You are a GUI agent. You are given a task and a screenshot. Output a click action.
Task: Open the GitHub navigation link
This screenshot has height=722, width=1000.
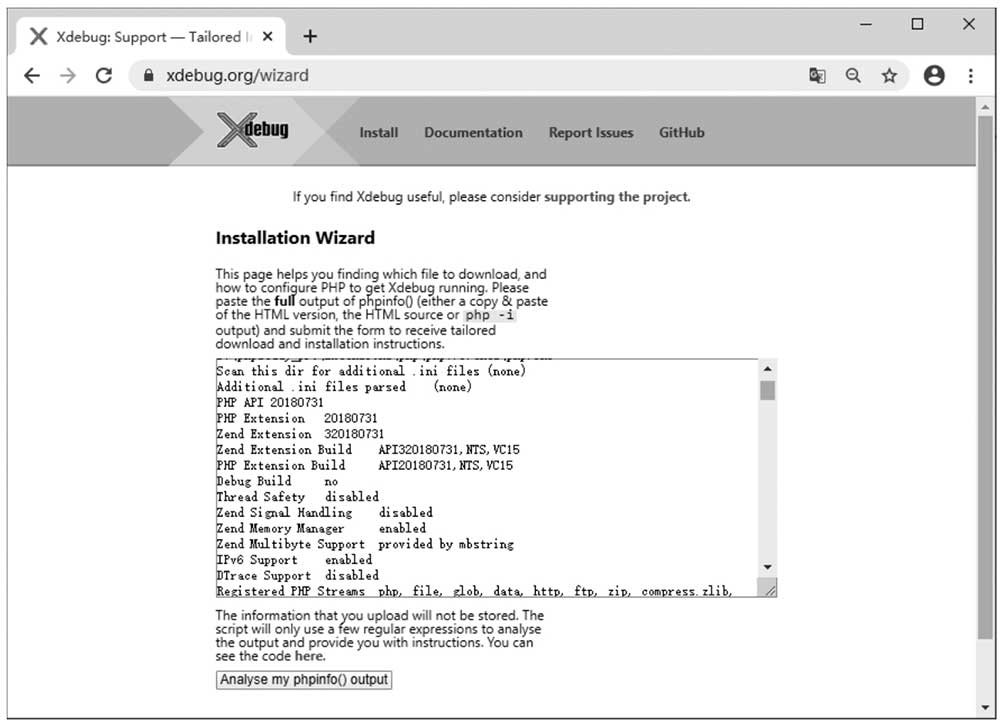click(x=682, y=133)
